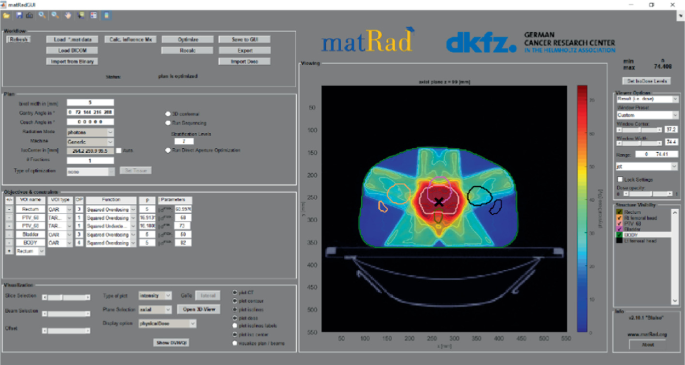Click the Open 3D View button

click(x=198, y=309)
